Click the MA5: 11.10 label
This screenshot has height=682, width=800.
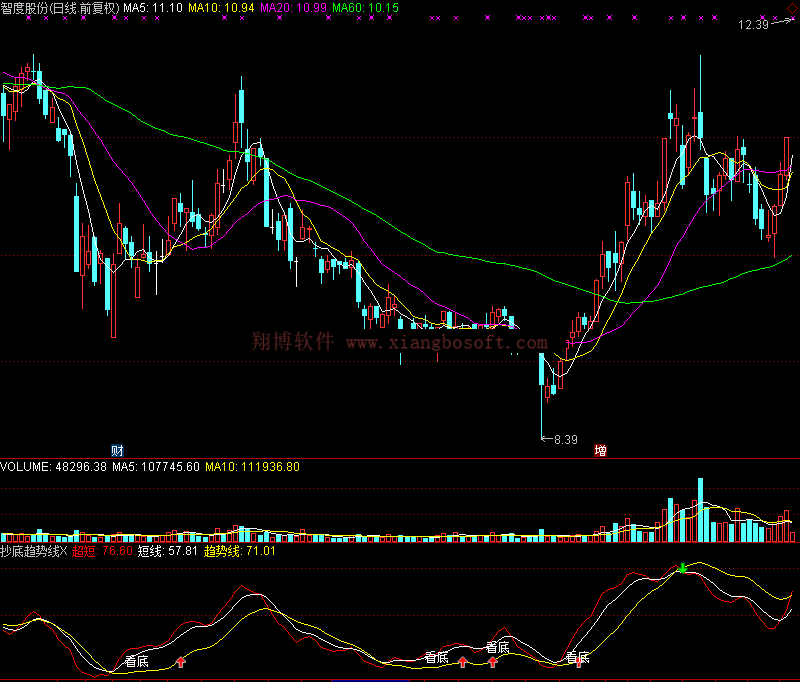[x=153, y=8]
